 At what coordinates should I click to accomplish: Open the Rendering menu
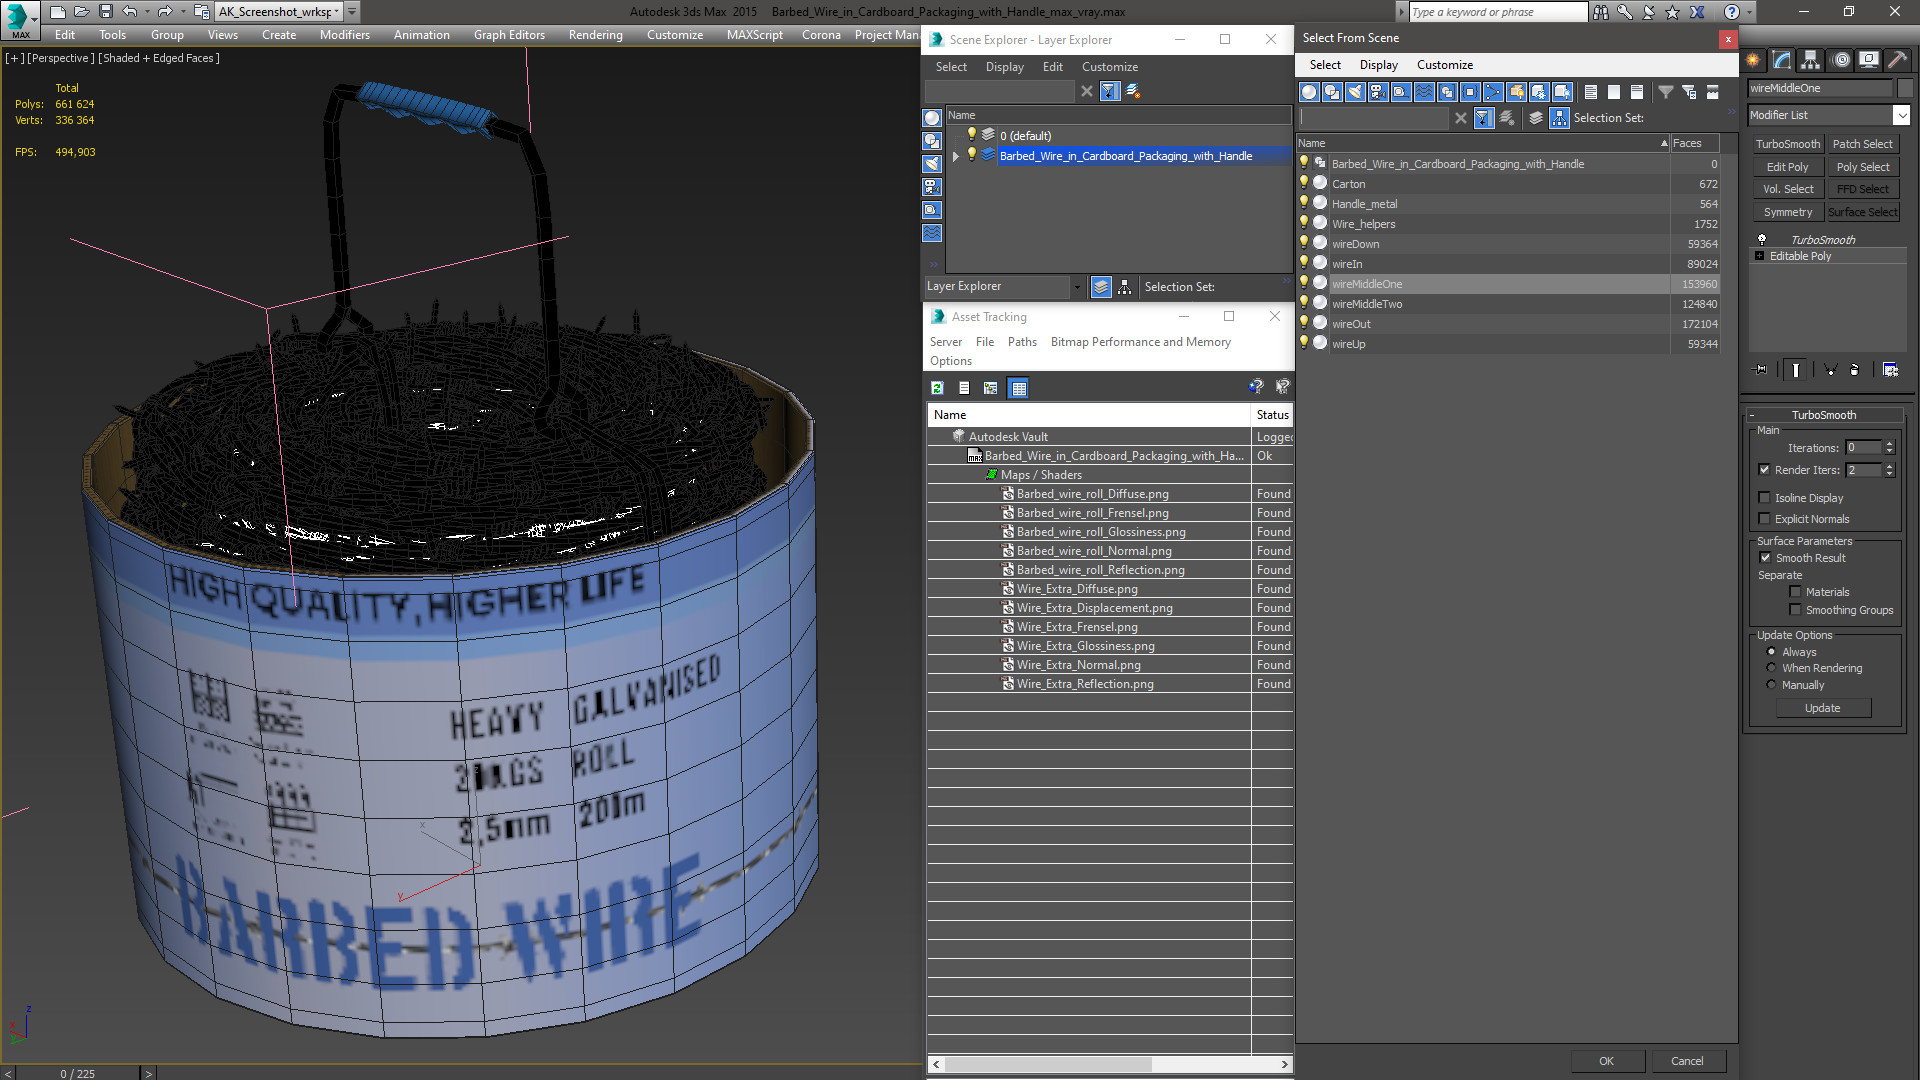(595, 35)
